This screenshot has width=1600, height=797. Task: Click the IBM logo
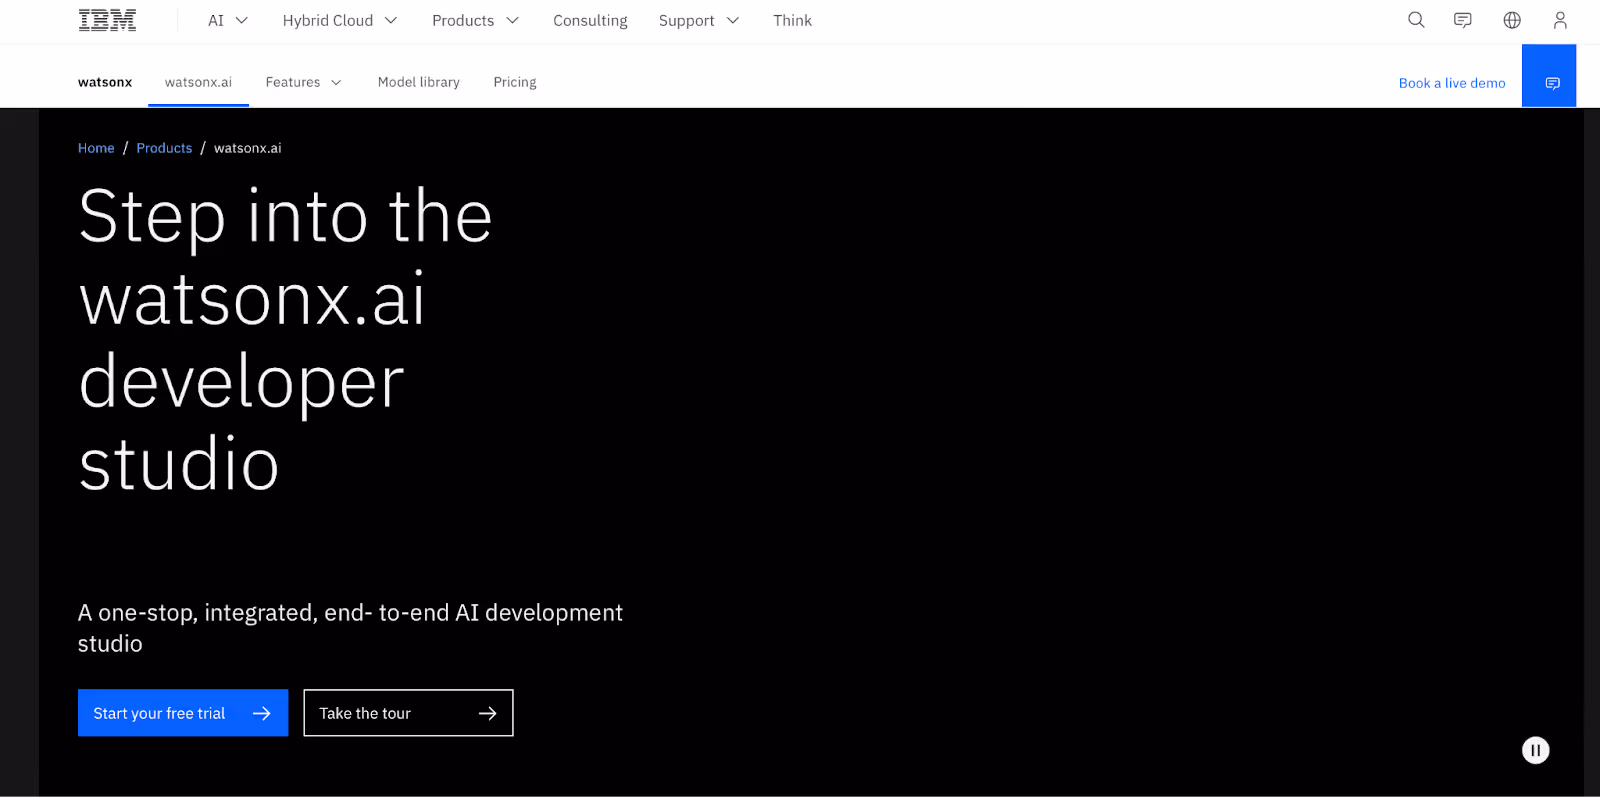coord(107,20)
